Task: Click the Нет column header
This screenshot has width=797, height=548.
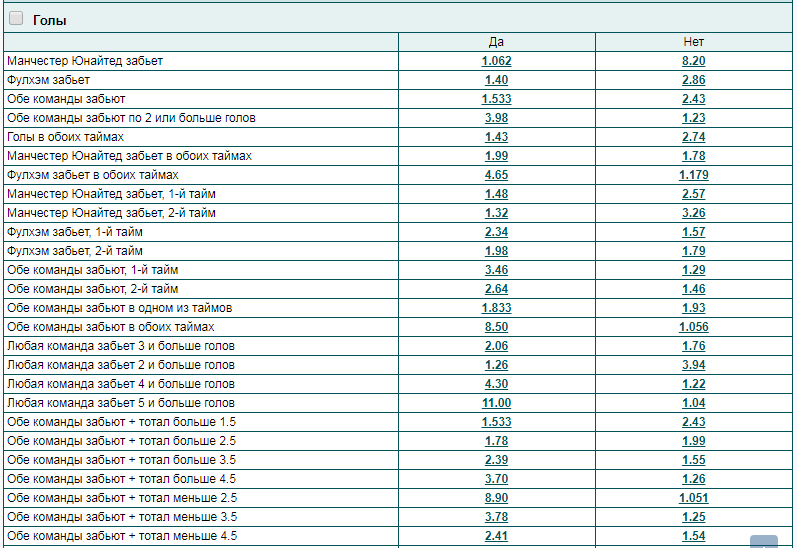Action: (x=693, y=42)
